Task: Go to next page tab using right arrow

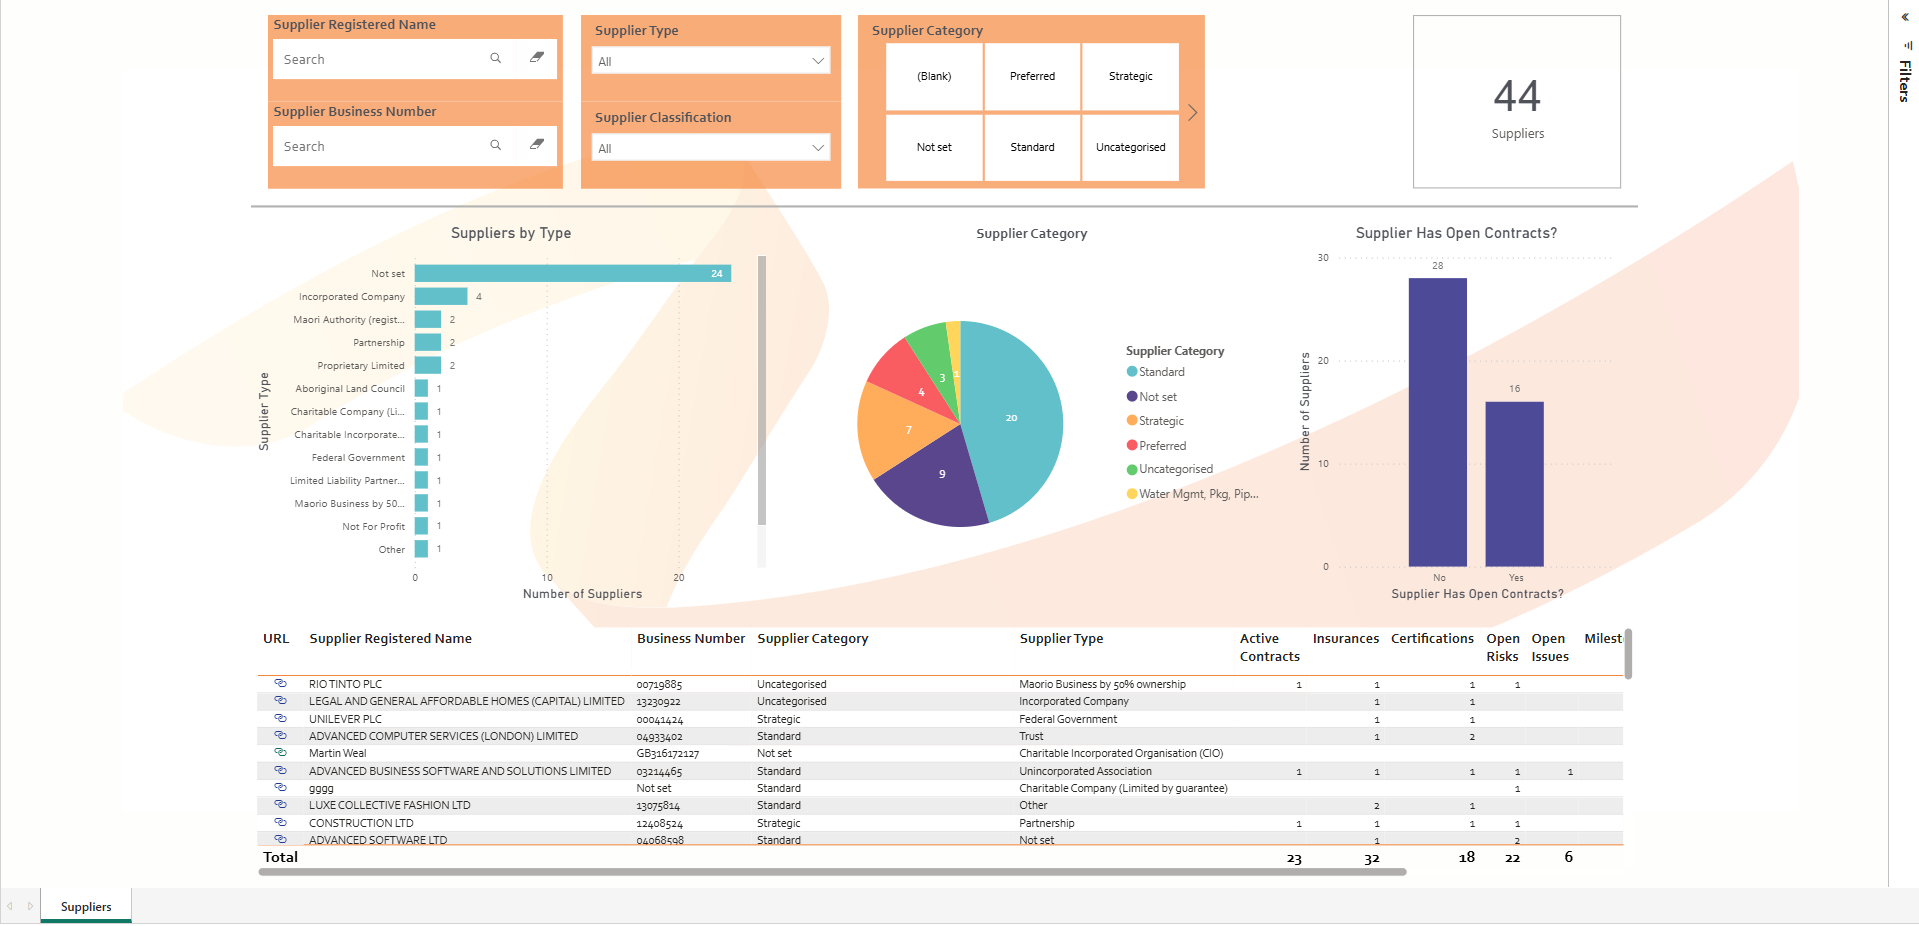Action: (30, 906)
